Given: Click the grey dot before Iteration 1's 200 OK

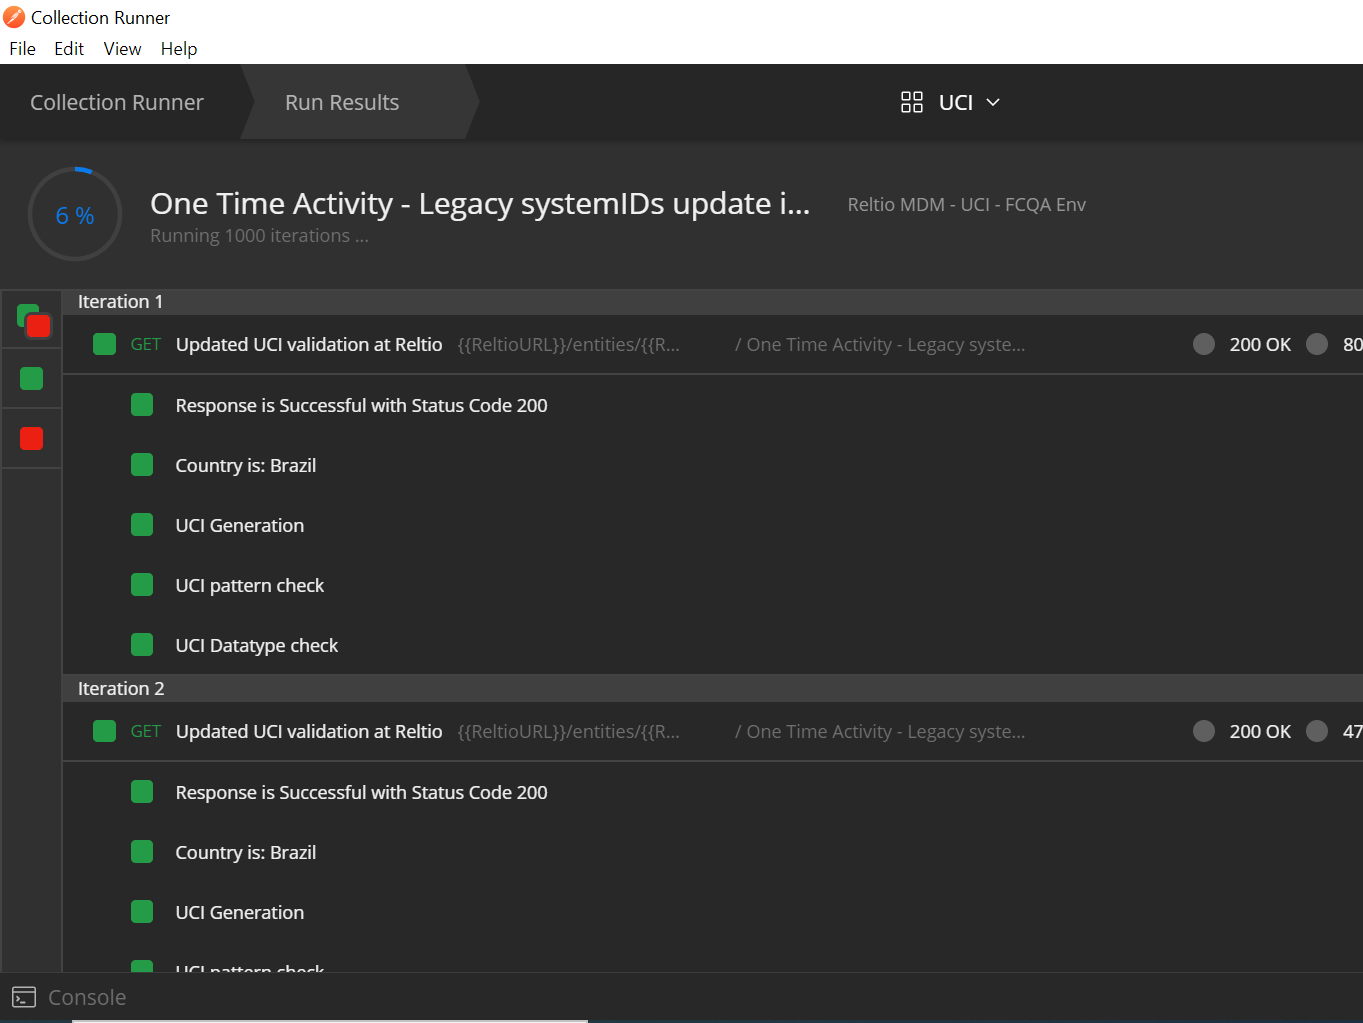Looking at the screenshot, I should tap(1204, 344).
